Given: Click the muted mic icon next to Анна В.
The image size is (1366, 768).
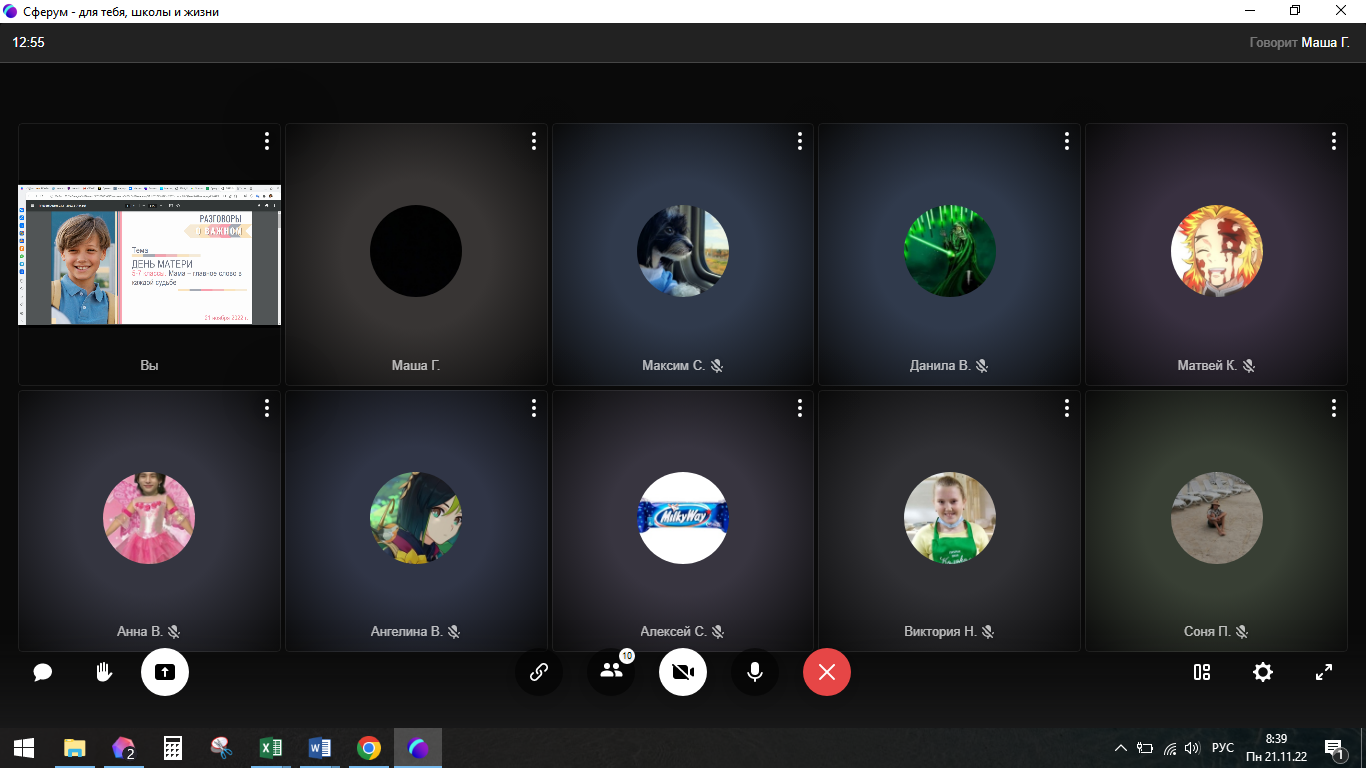Looking at the screenshot, I should pyautogui.click(x=173, y=632).
